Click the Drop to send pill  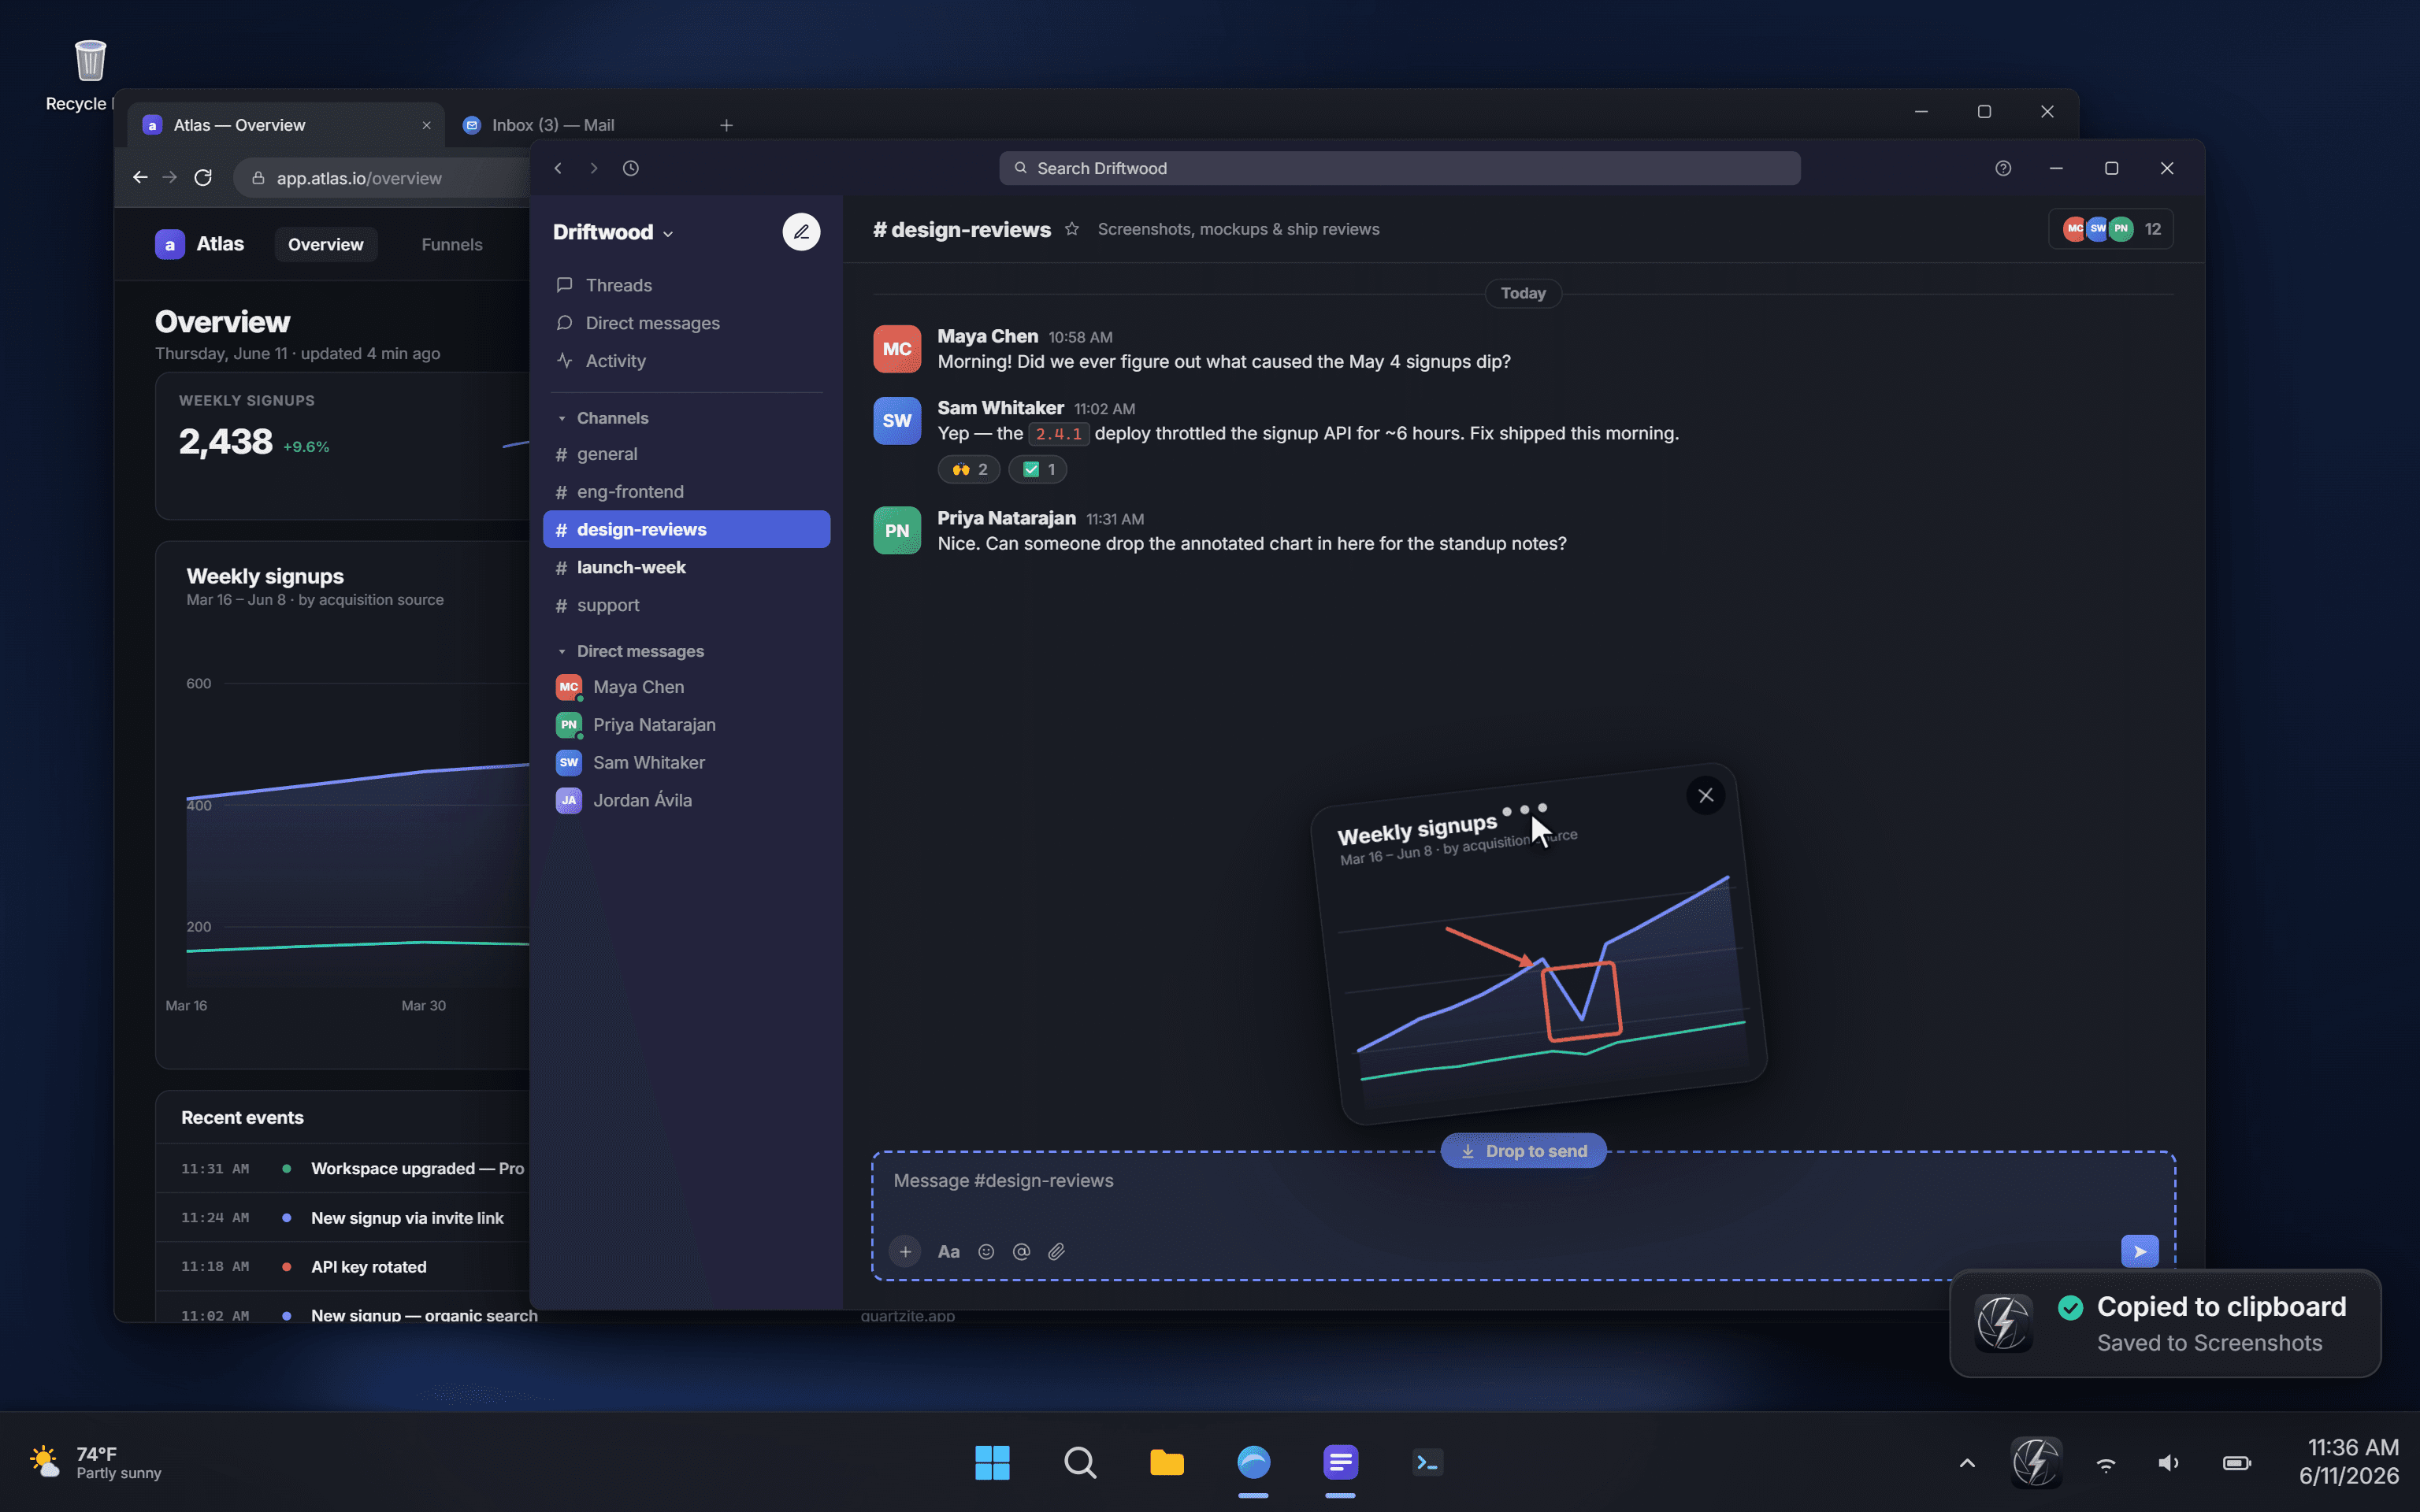[1524, 1151]
